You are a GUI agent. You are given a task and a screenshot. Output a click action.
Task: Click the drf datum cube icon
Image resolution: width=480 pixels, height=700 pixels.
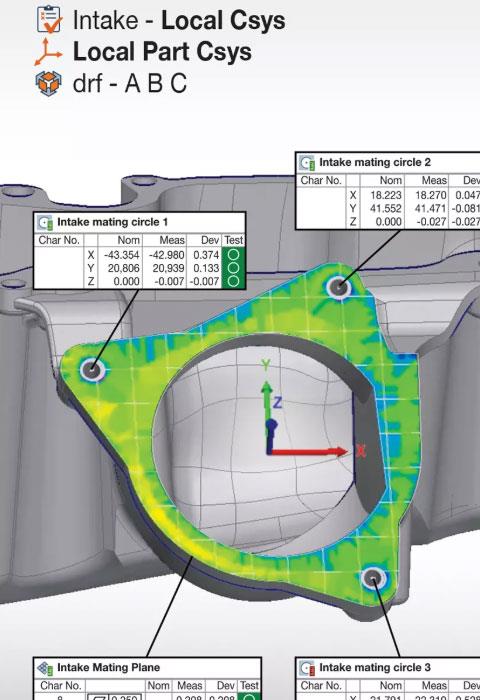(x=48, y=83)
